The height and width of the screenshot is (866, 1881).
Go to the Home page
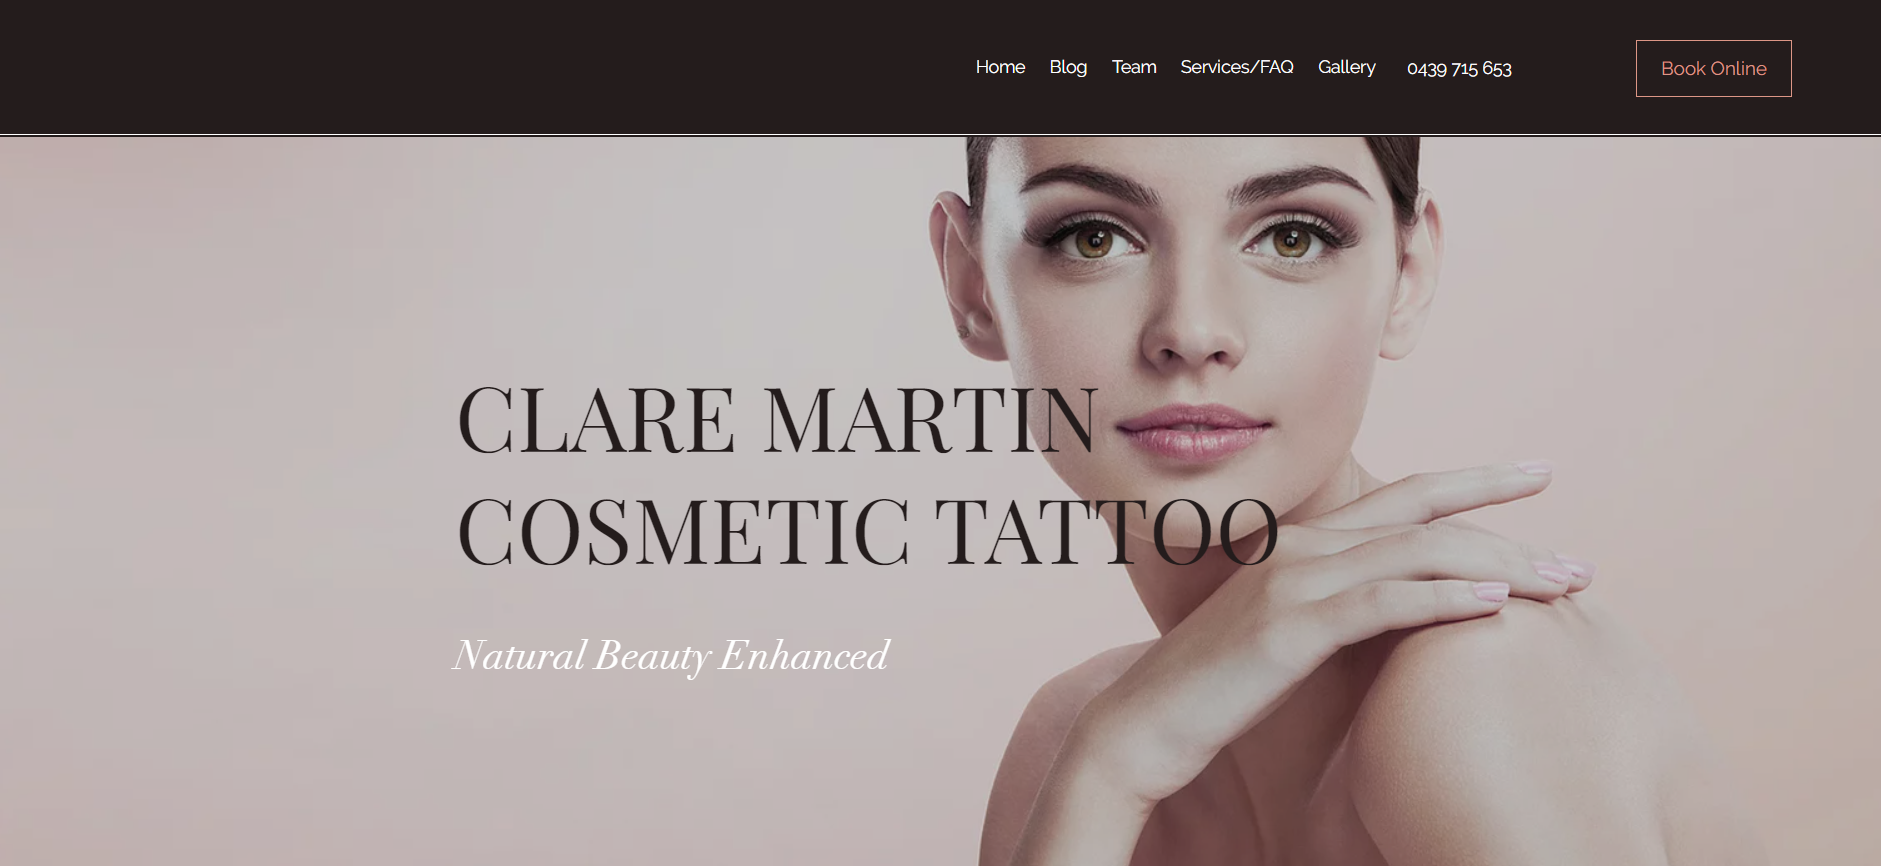1000,67
